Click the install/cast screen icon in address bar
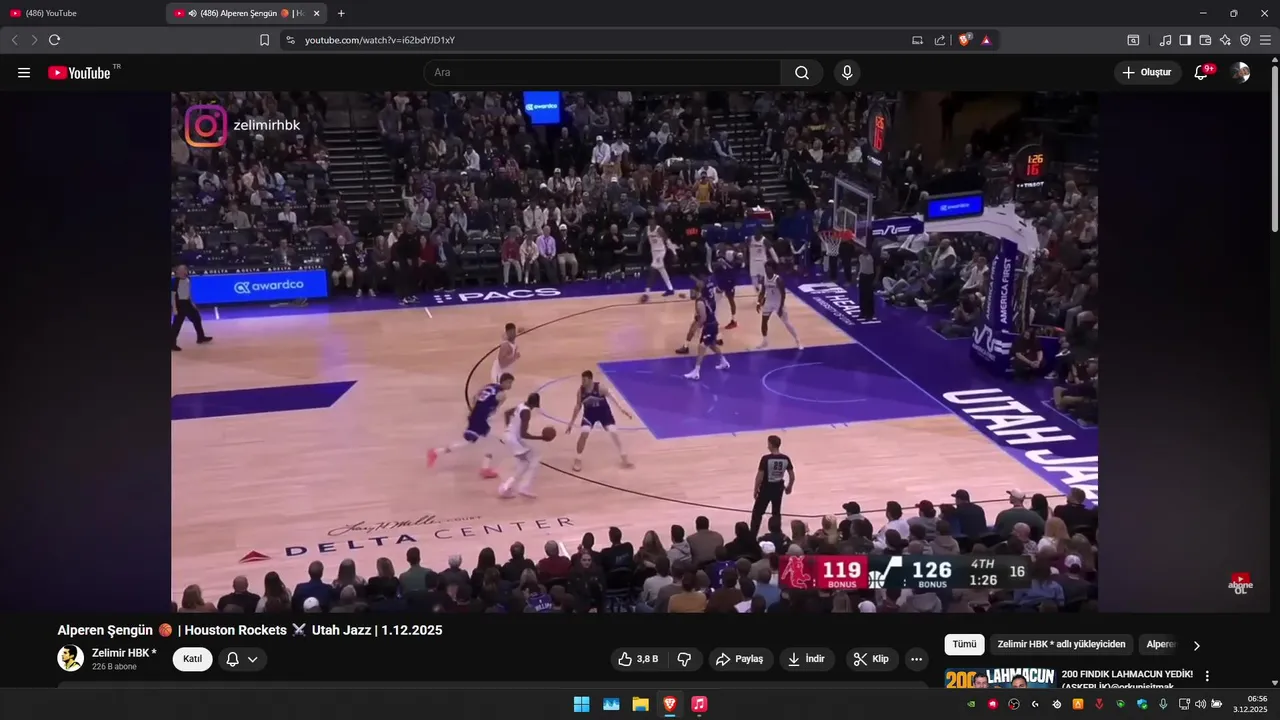This screenshot has width=1280, height=720. [917, 40]
